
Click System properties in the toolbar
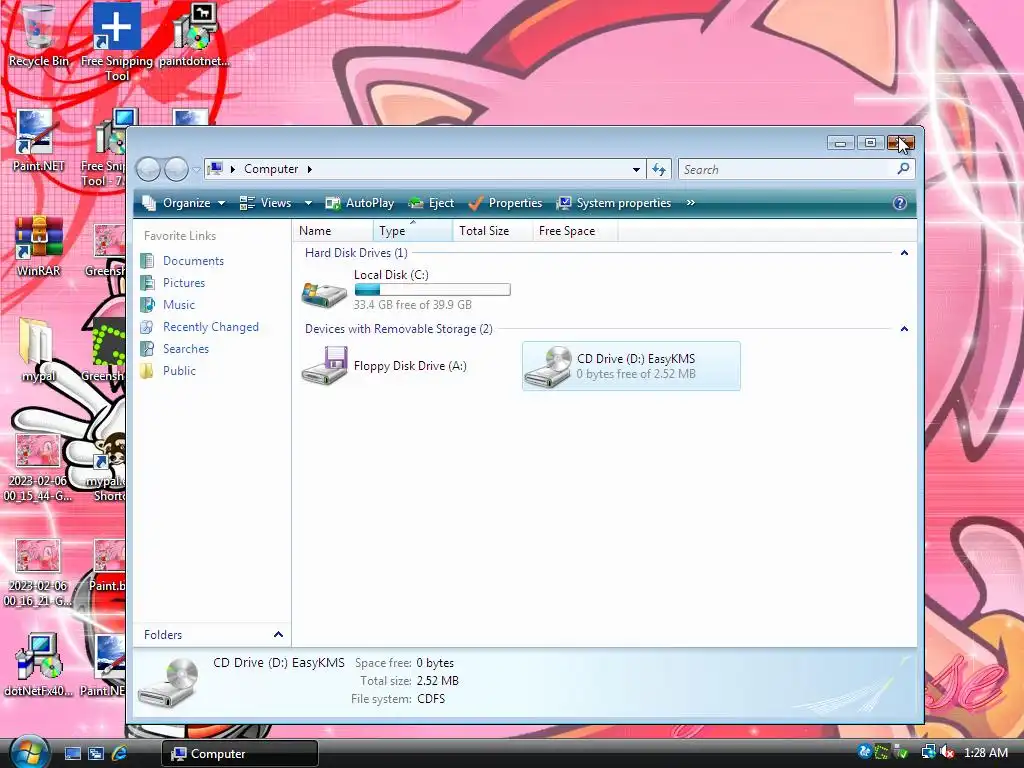click(x=614, y=203)
